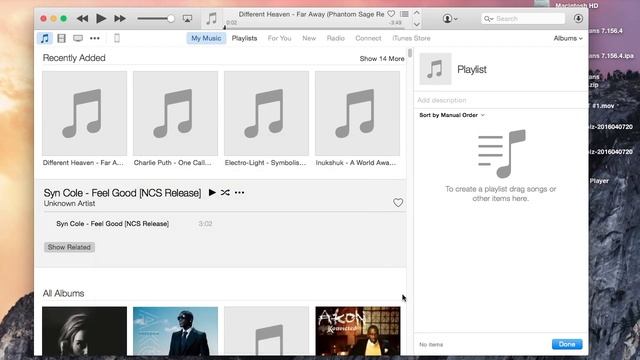Go to the Radio tab

tap(336, 38)
